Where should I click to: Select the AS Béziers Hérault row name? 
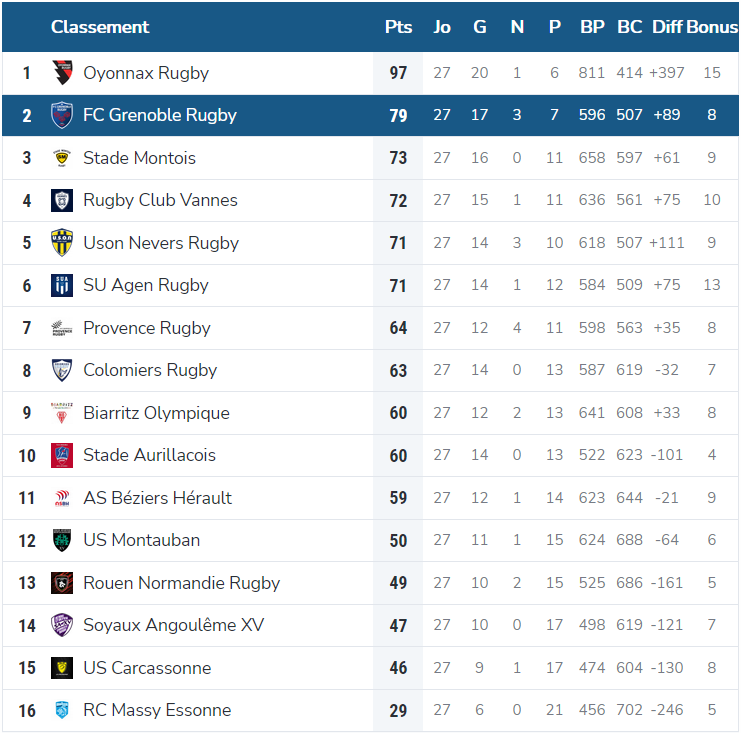(x=157, y=498)
